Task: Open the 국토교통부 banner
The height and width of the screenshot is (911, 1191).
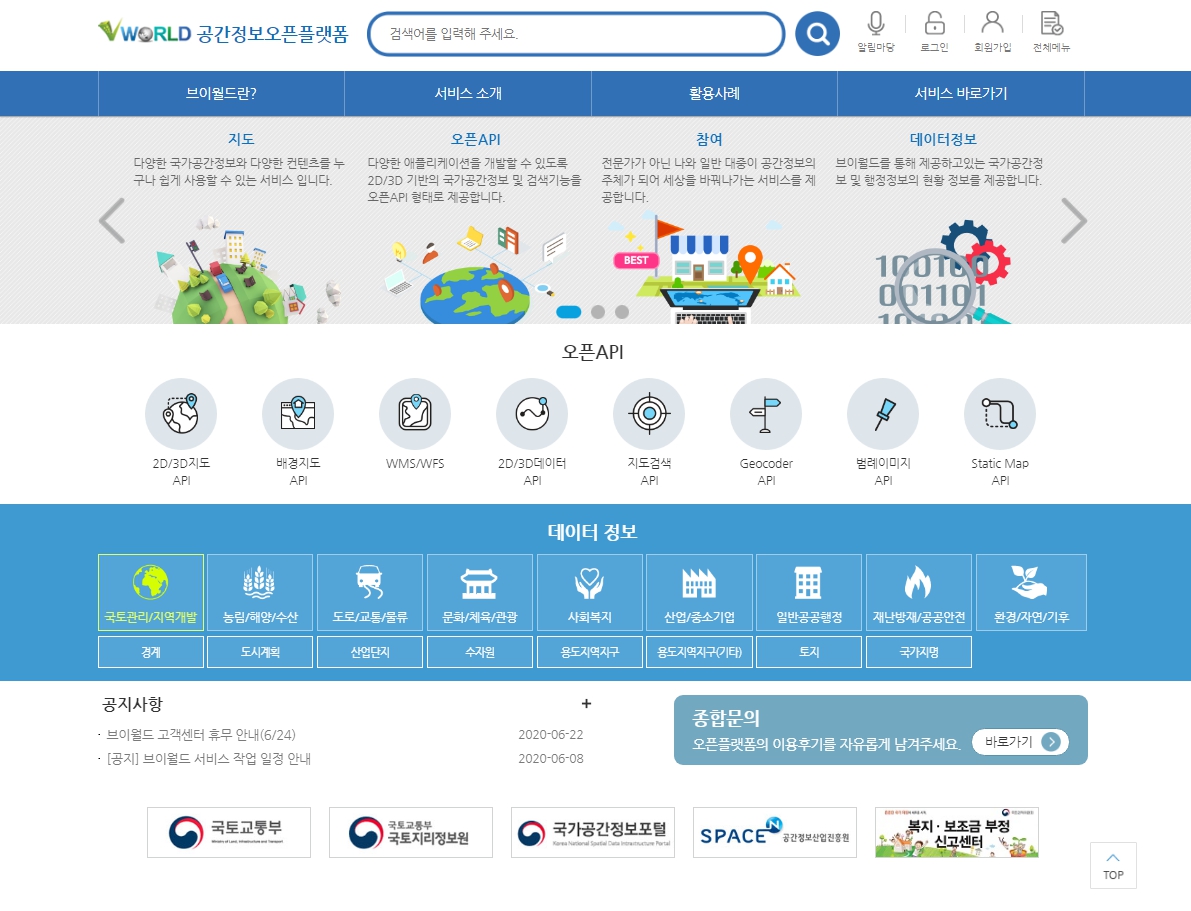Action: pyautogui.click(x=229, y=832)
